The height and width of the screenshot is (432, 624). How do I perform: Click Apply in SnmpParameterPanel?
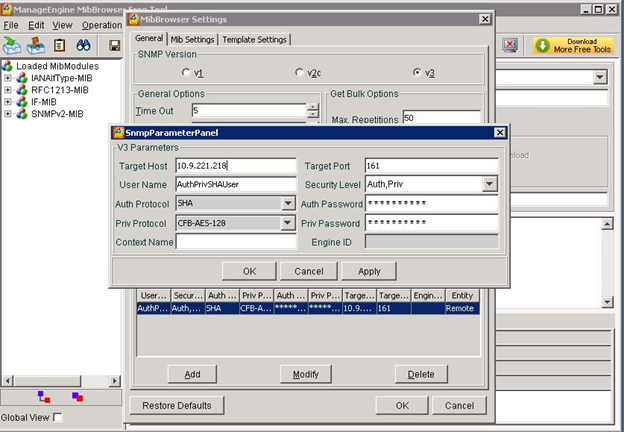pos(369,271)
